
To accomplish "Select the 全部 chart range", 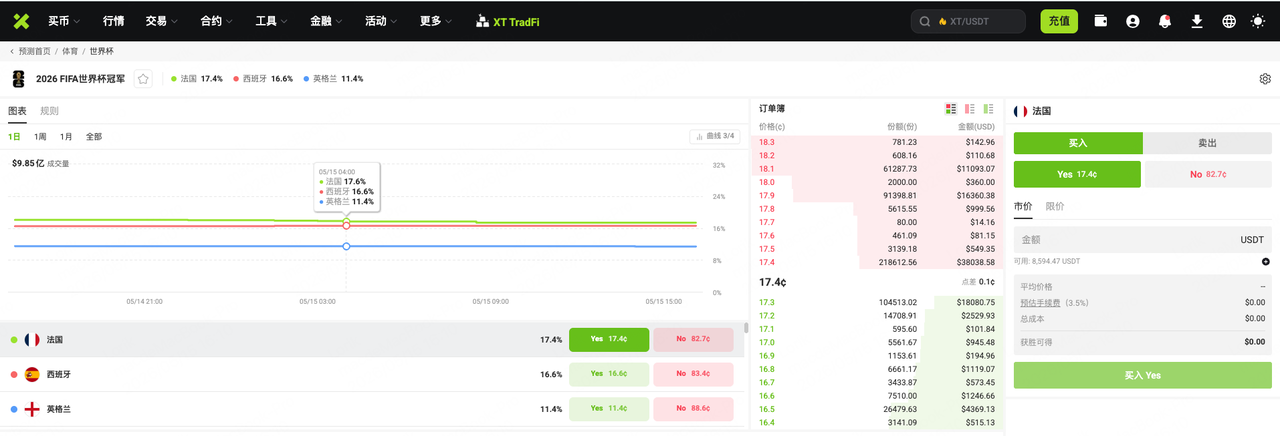I will coord(94,137).
